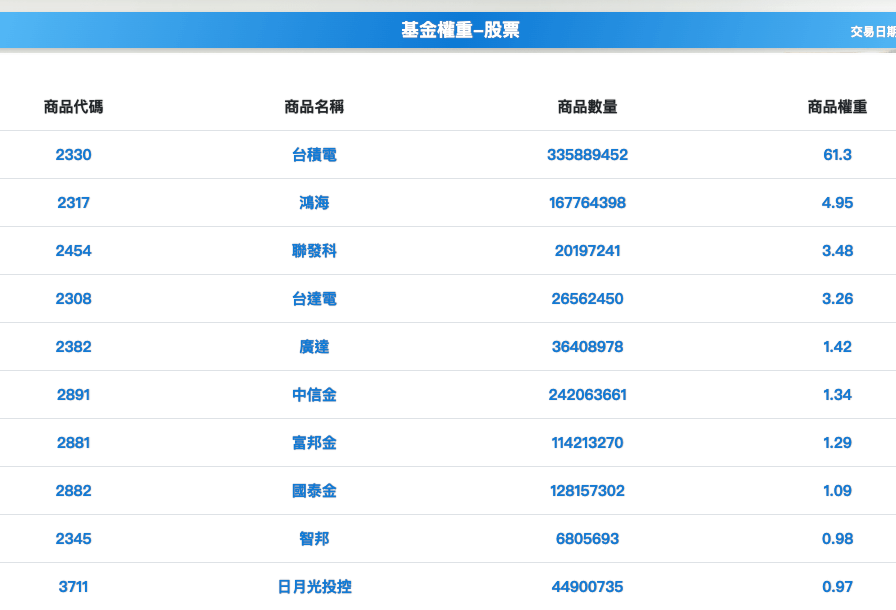The image size is (896, 610).
Task: Select the 61.3 weight value
Action: [837, 155]
